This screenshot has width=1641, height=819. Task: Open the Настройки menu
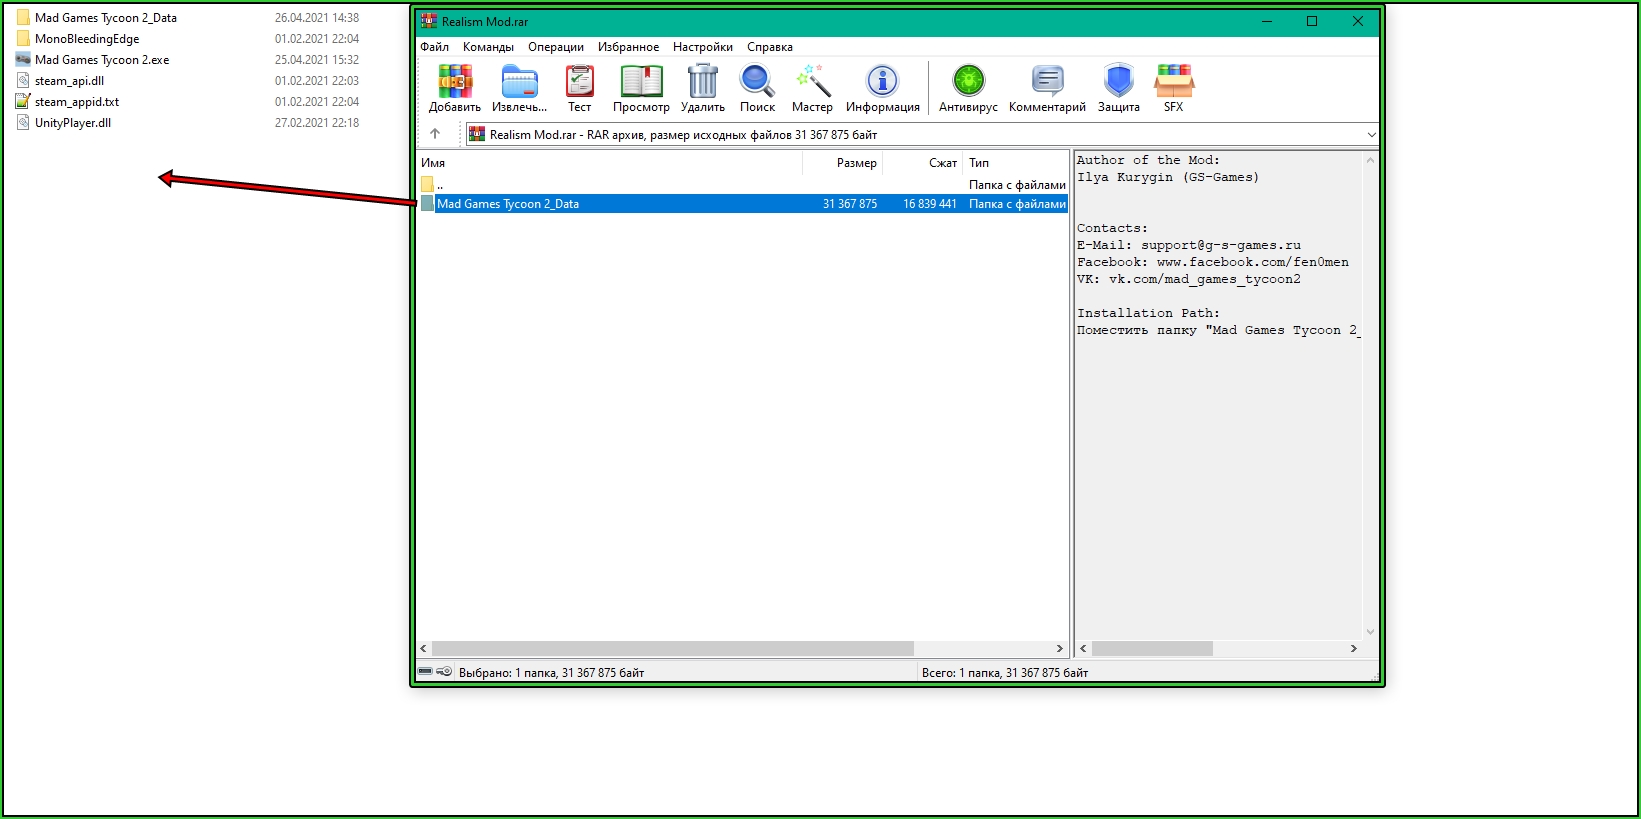(x=703, y=47)
